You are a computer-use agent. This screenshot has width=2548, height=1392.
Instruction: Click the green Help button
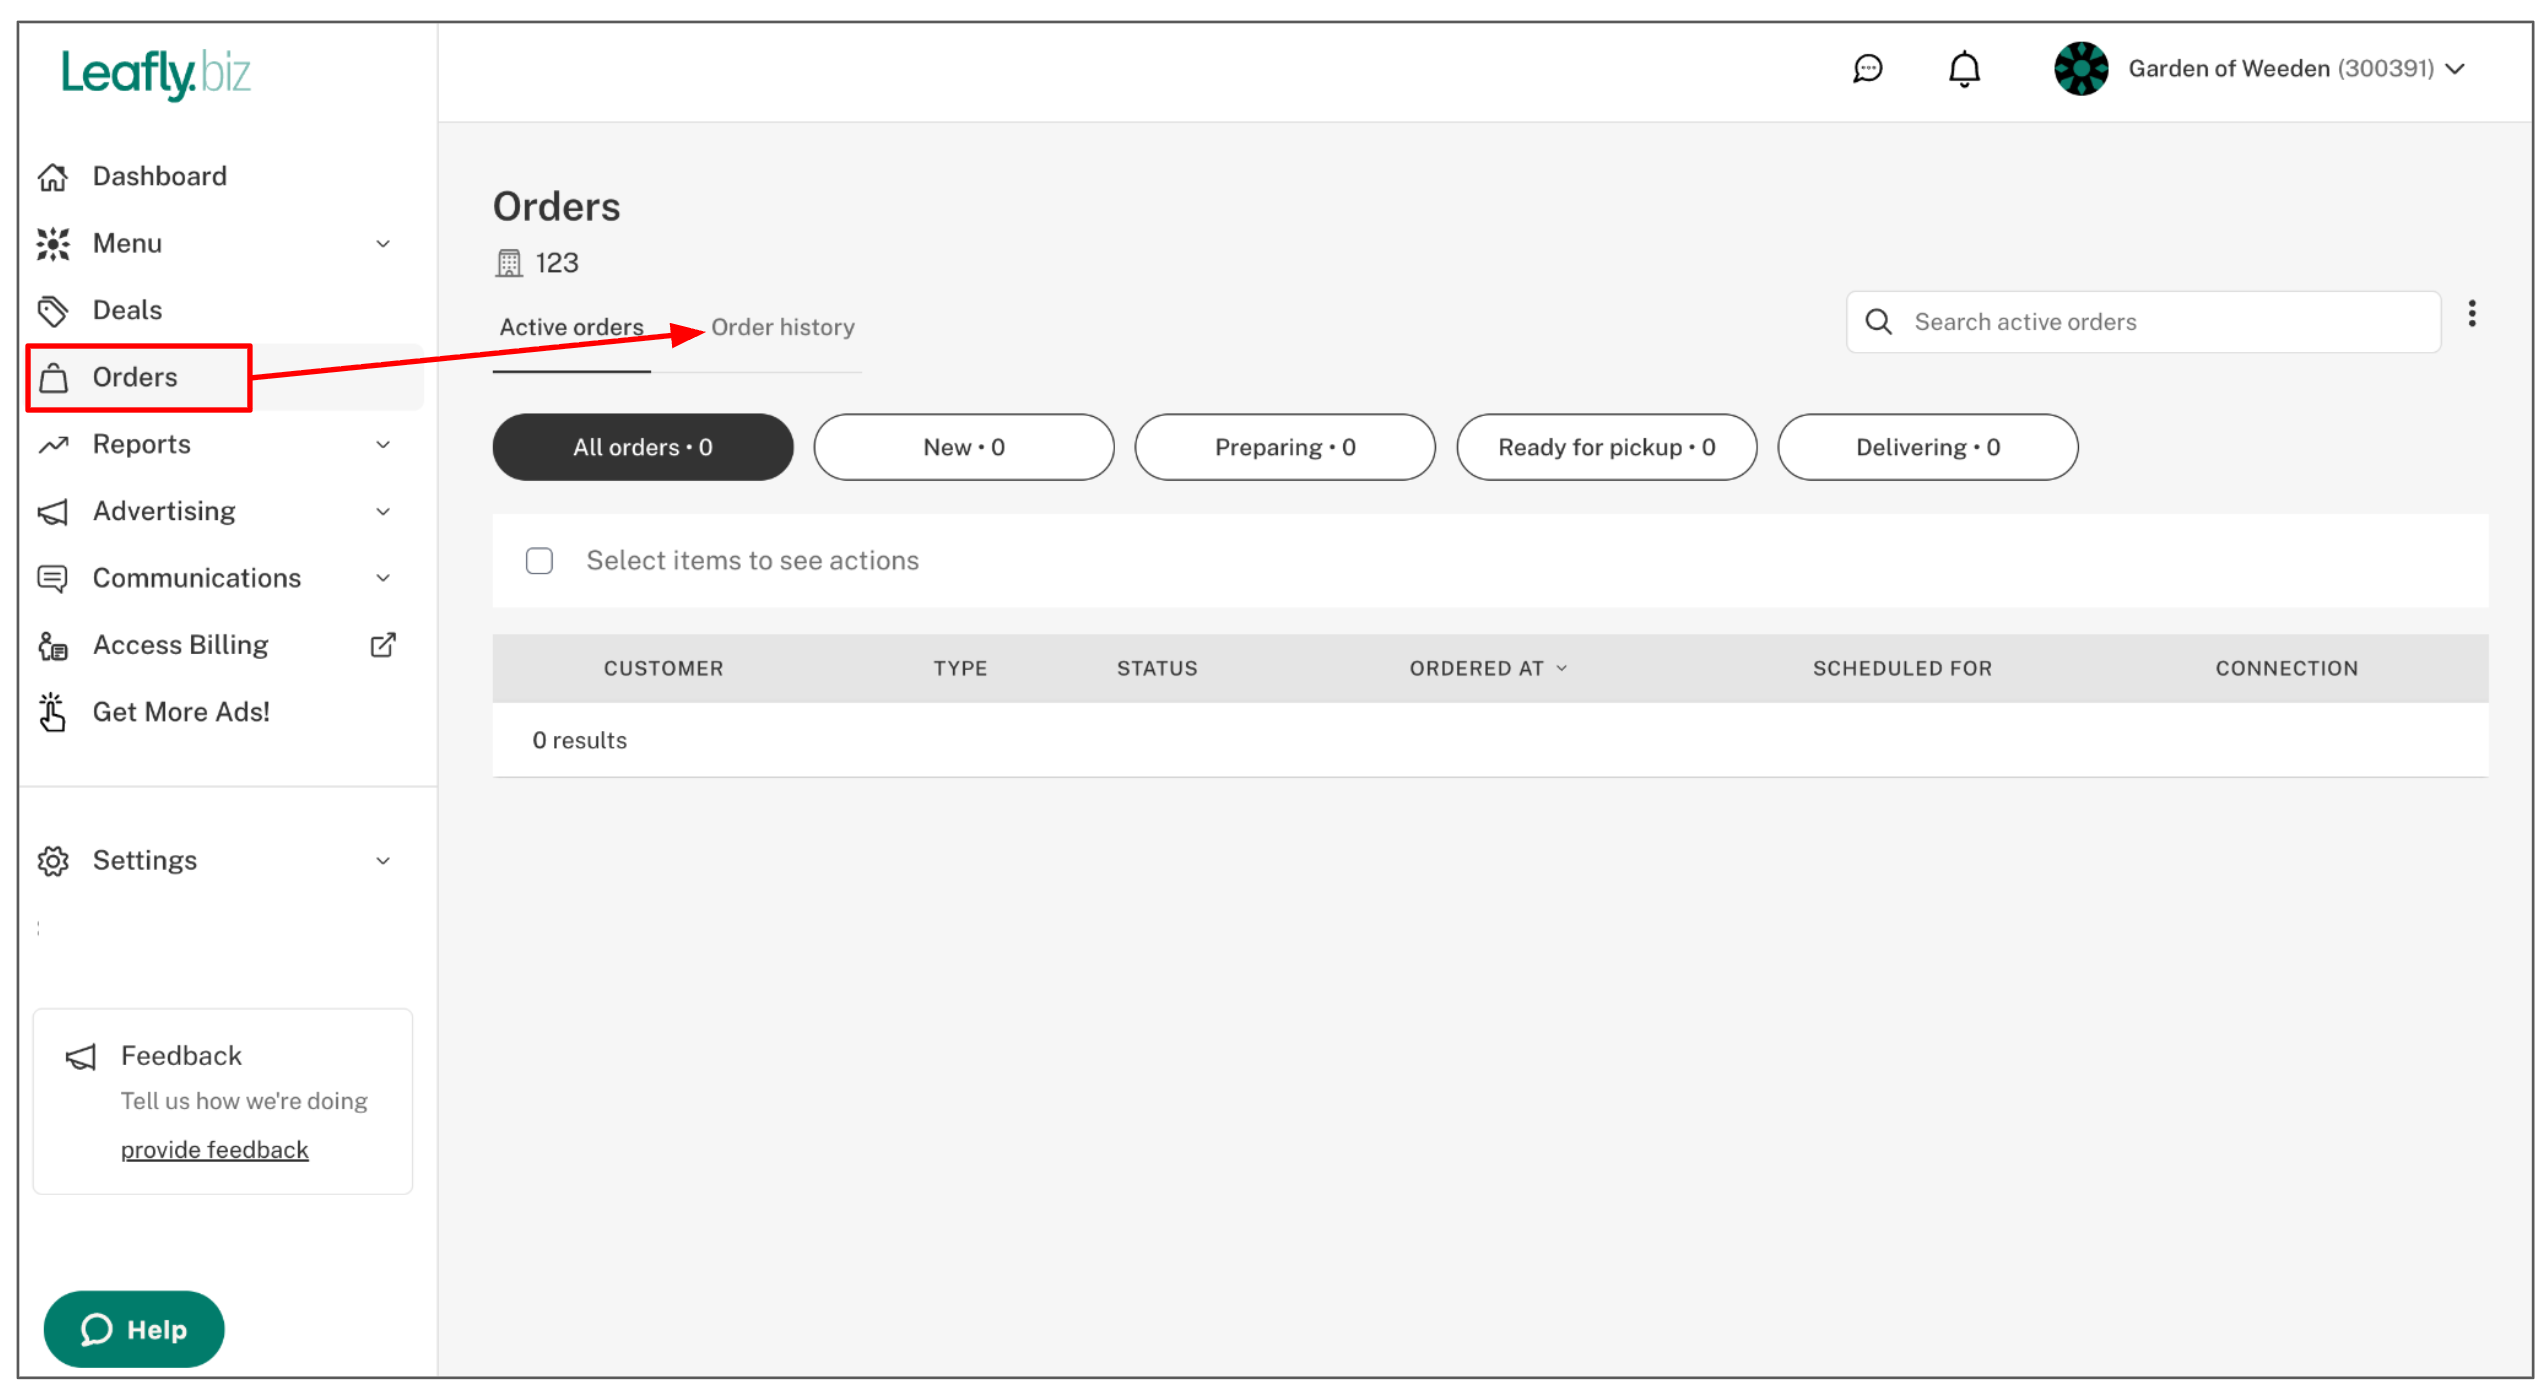point(134,1329)
